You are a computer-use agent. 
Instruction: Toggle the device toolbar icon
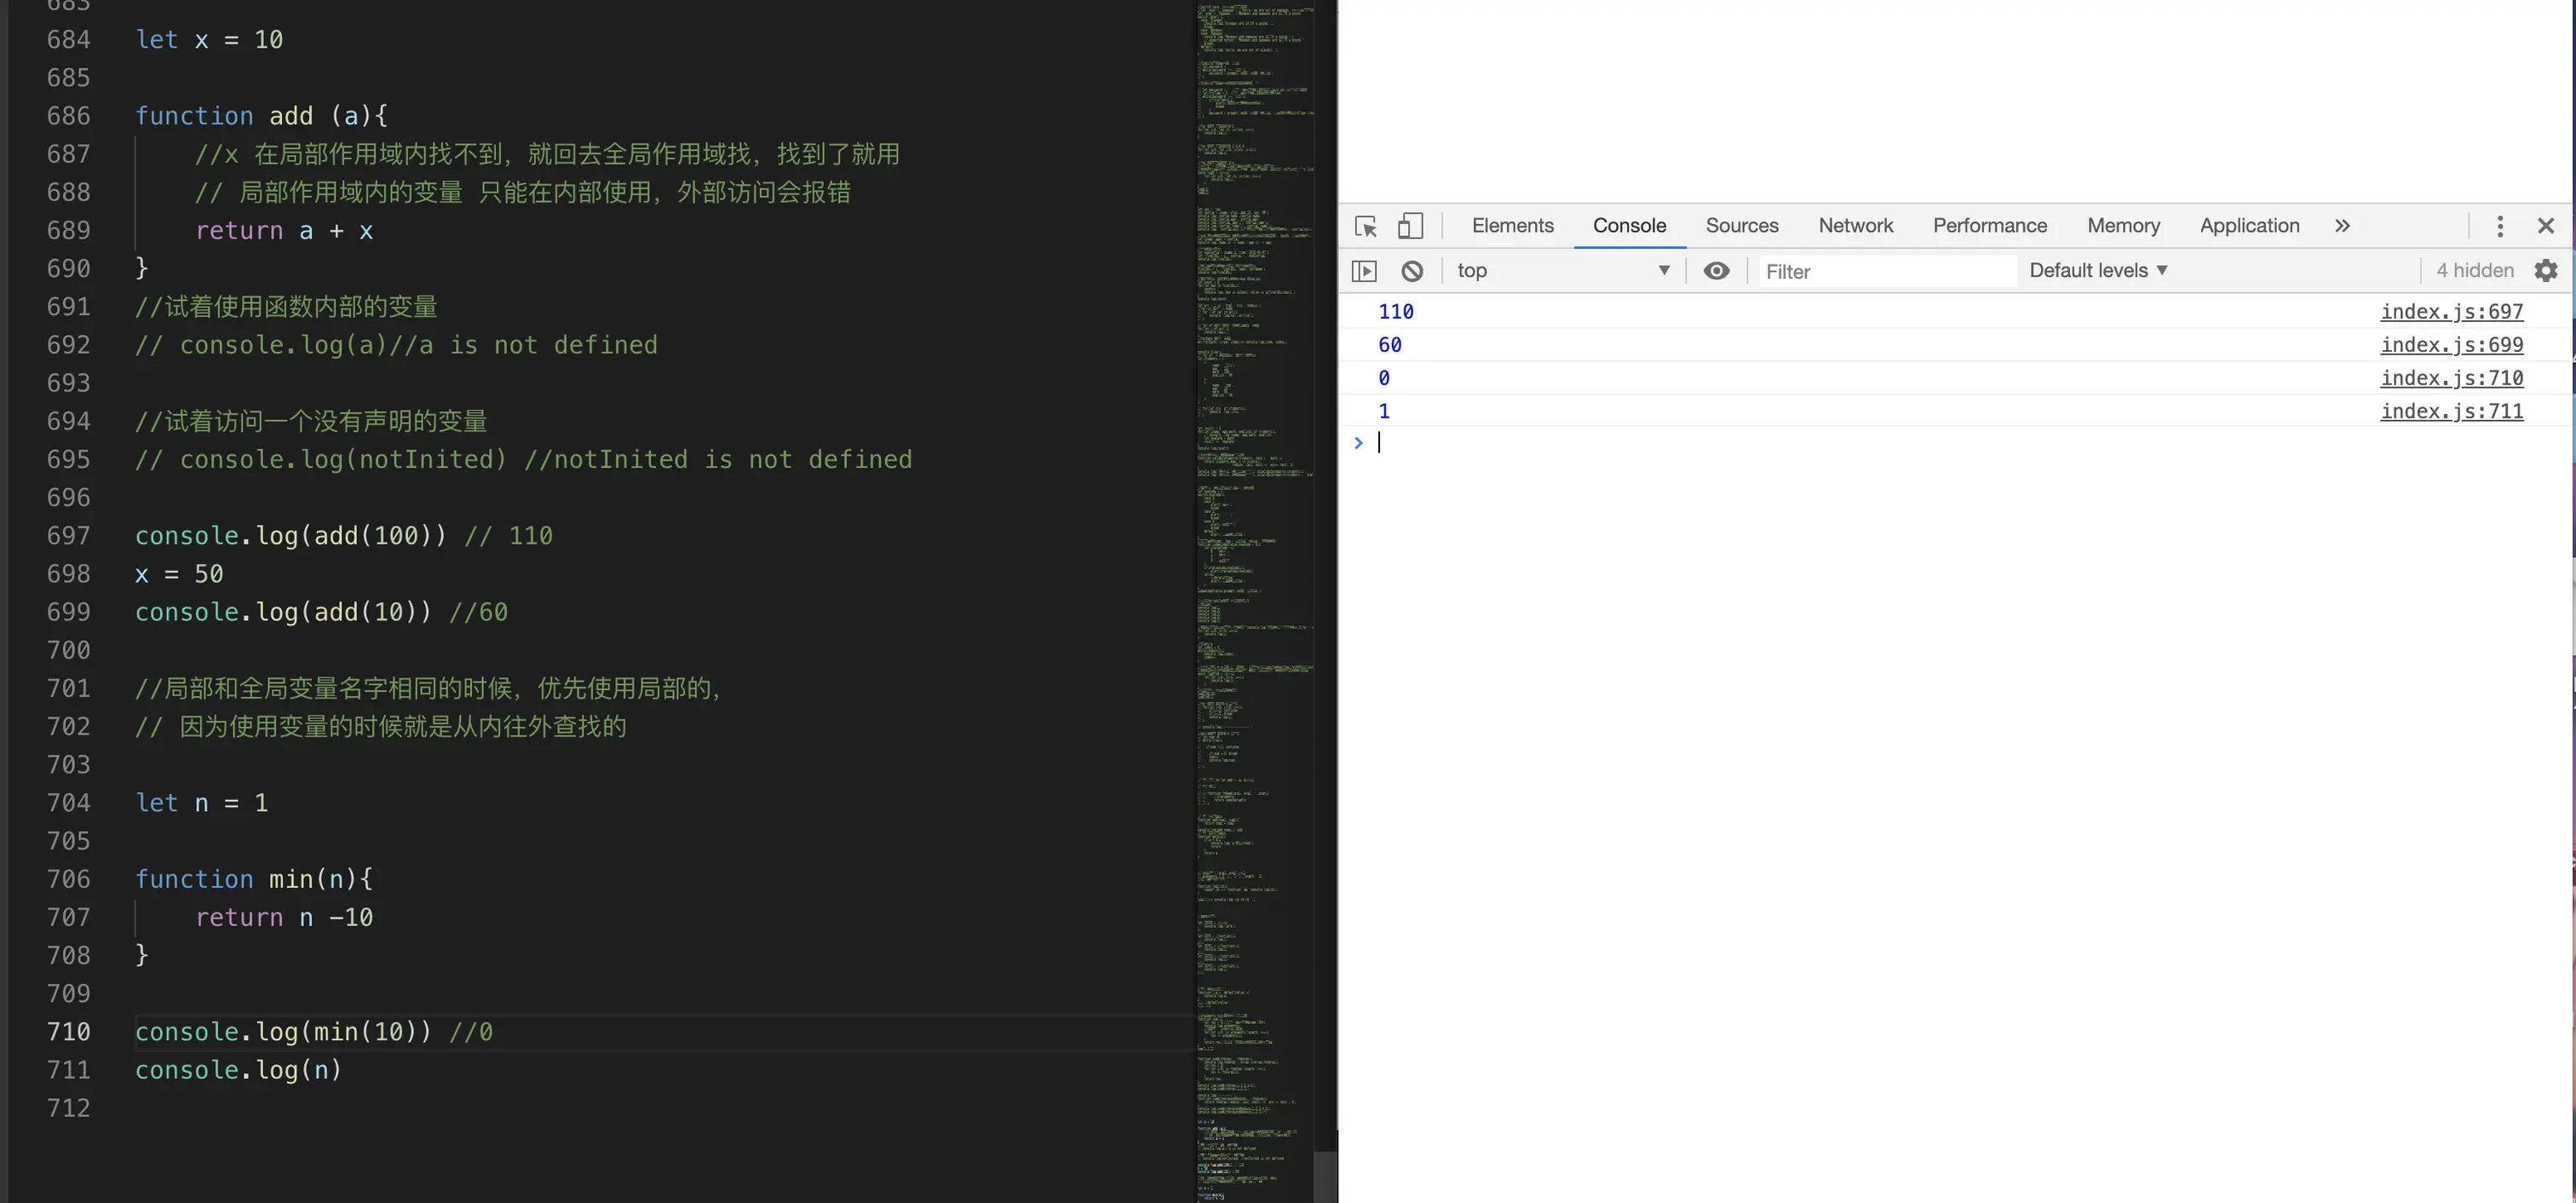pyautogui.click(x=1410, y=226)
